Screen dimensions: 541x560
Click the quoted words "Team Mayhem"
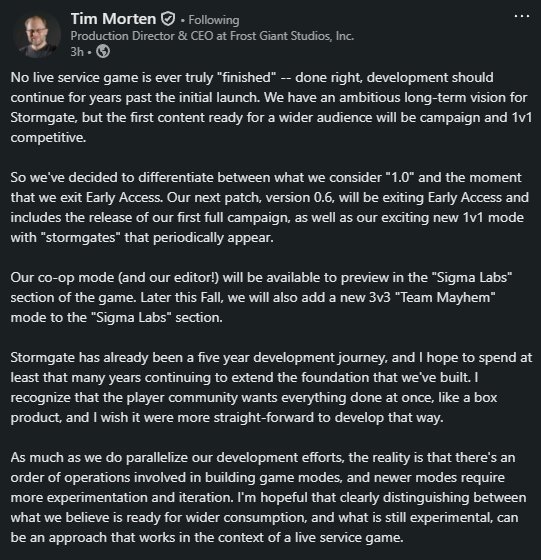(x=446, y=298)
